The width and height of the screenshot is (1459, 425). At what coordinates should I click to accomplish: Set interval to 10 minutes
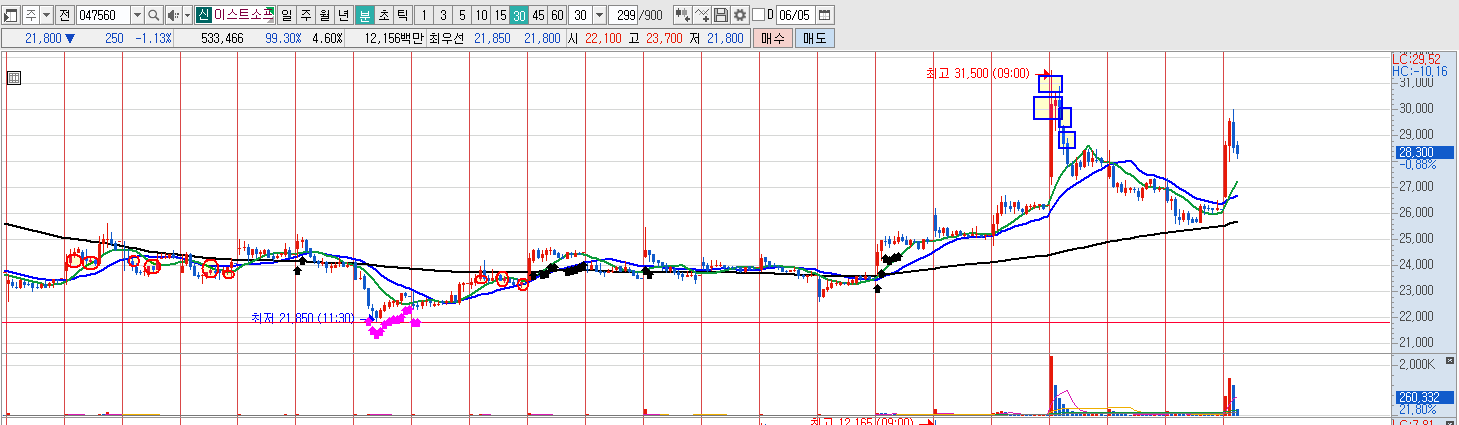(x=481, y=15)
